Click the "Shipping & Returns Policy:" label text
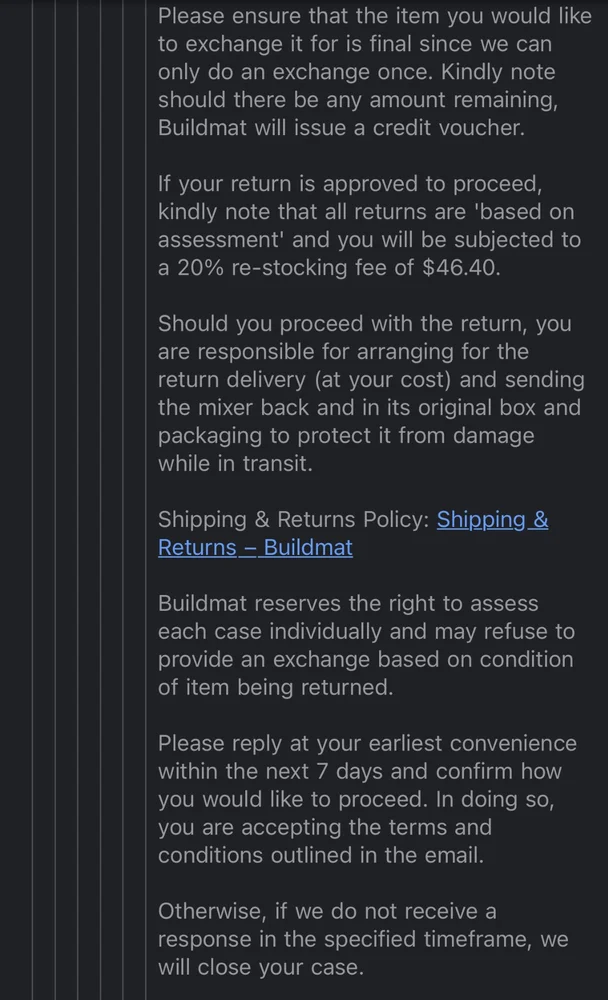The height and width of the screenshot is (1000, 608). pyautogui.click(x=294, y=520)
